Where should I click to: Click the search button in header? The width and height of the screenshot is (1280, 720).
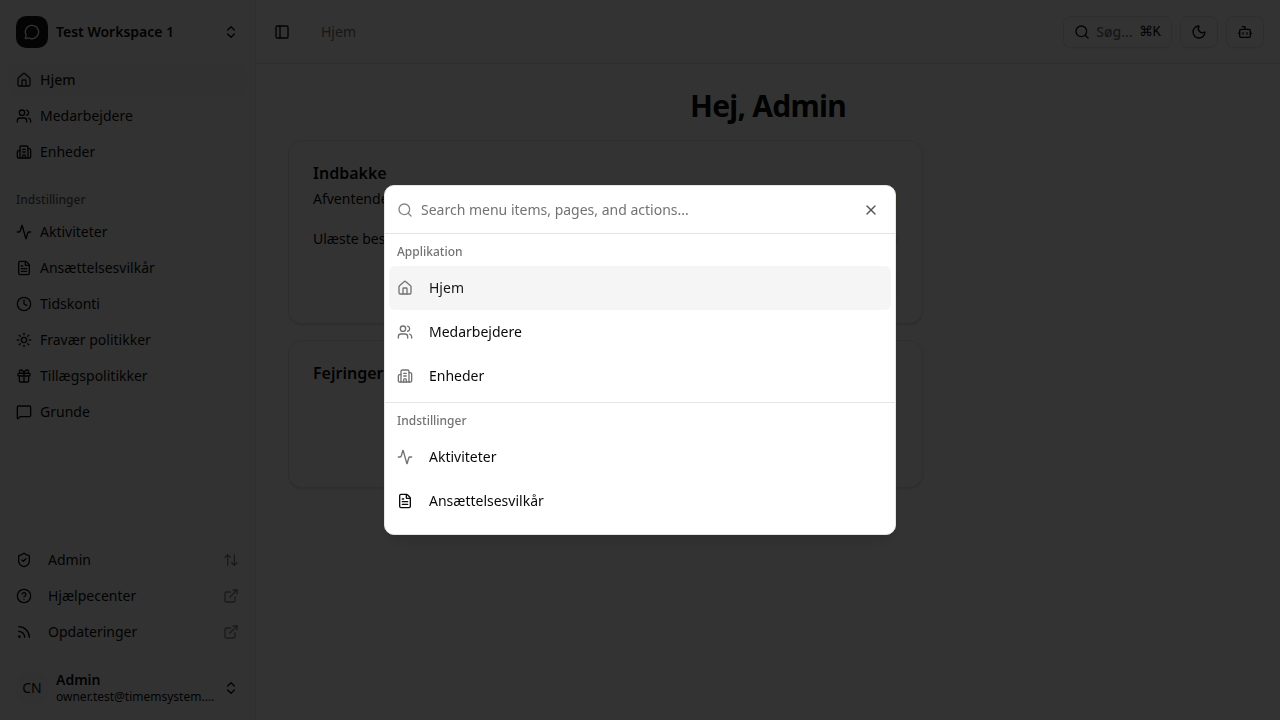pos(1117,32)
